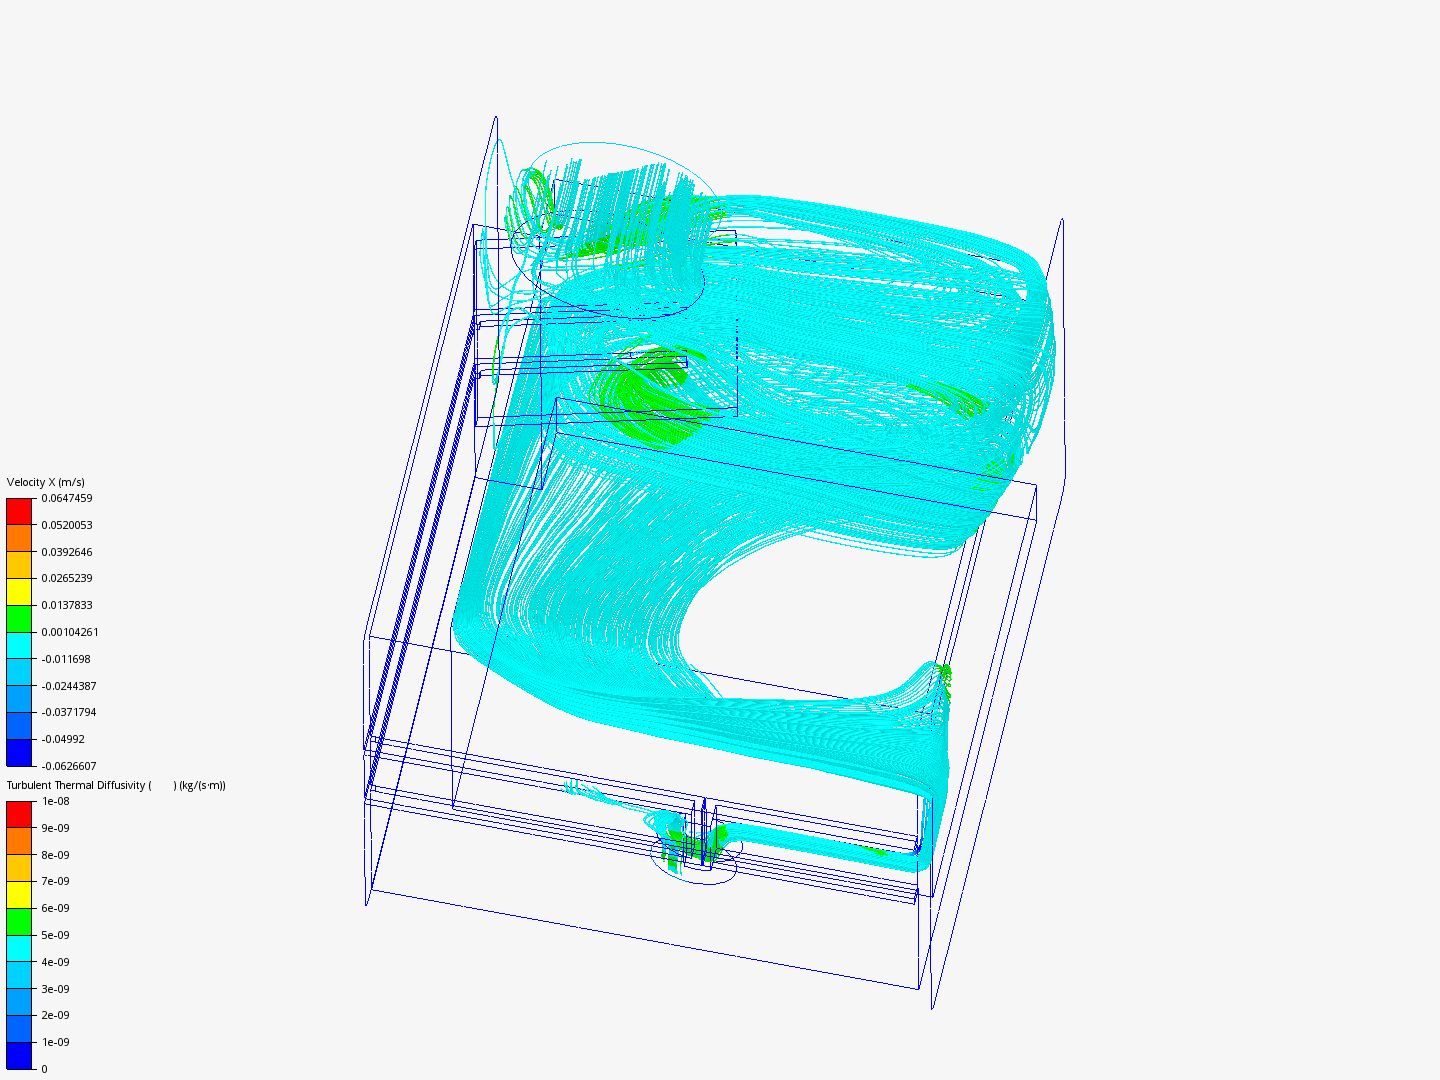The image size is (1440, 1080).
Task: Select red swatch in Velocity X legend
Action: 19,511
